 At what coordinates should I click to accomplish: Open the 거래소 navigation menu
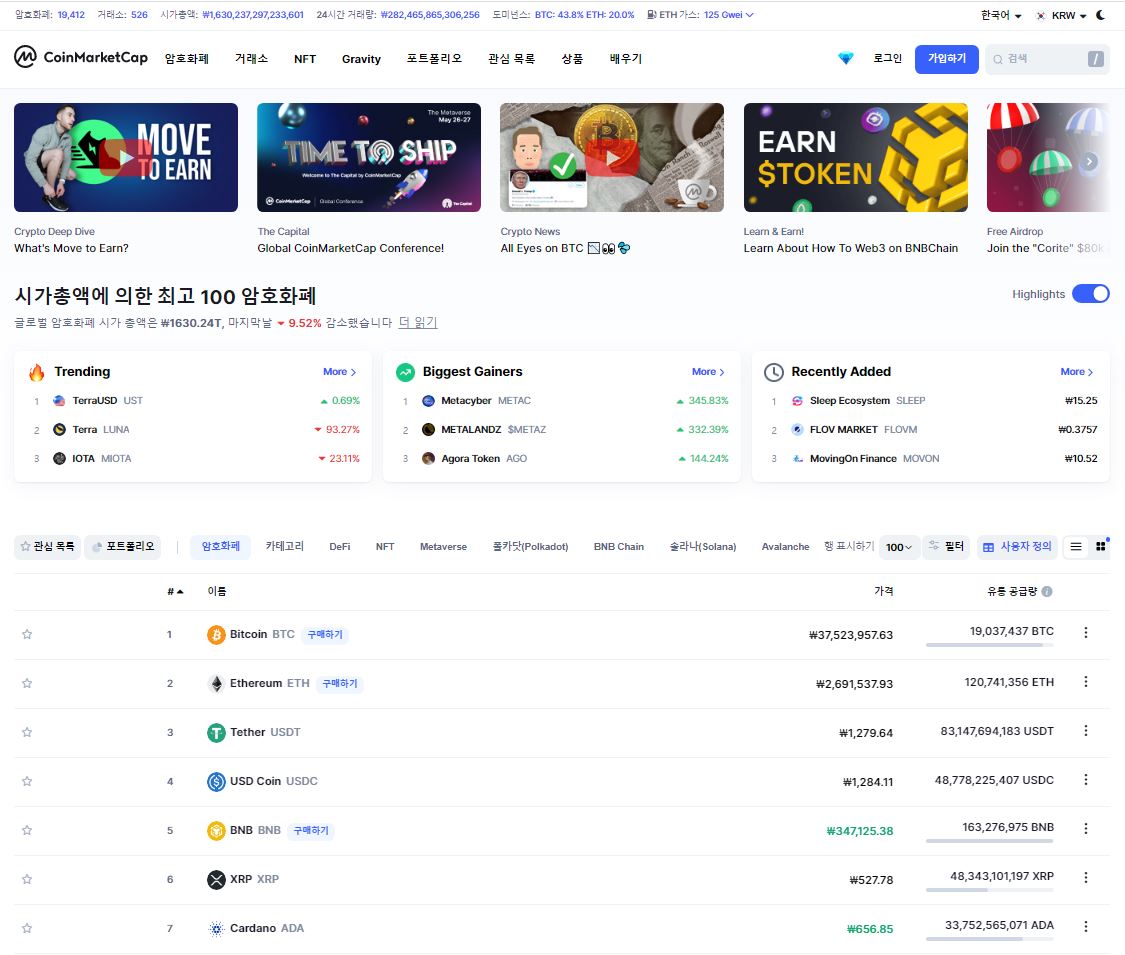click(251, 59)
